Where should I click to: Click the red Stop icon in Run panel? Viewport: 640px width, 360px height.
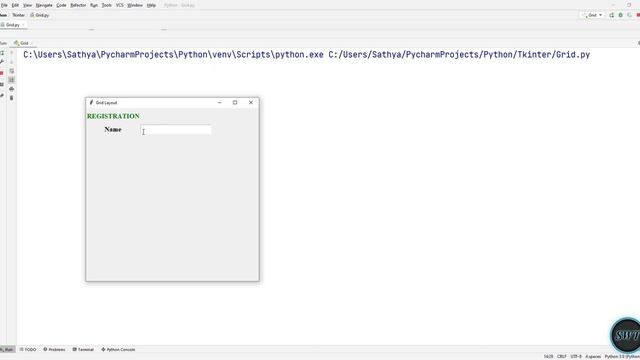(x=2, y=73)
